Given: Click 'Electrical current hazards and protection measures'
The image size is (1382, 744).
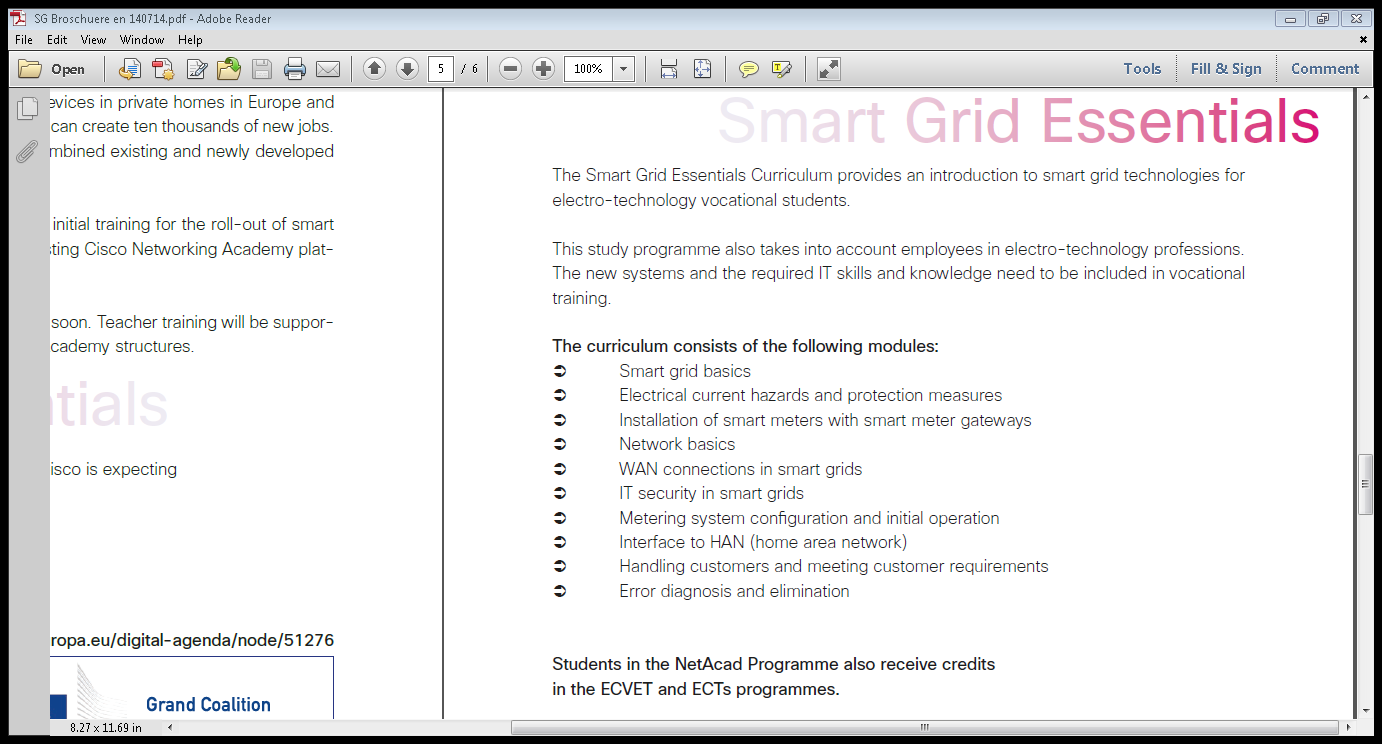Looking at the screenshot, I should 810,396.
